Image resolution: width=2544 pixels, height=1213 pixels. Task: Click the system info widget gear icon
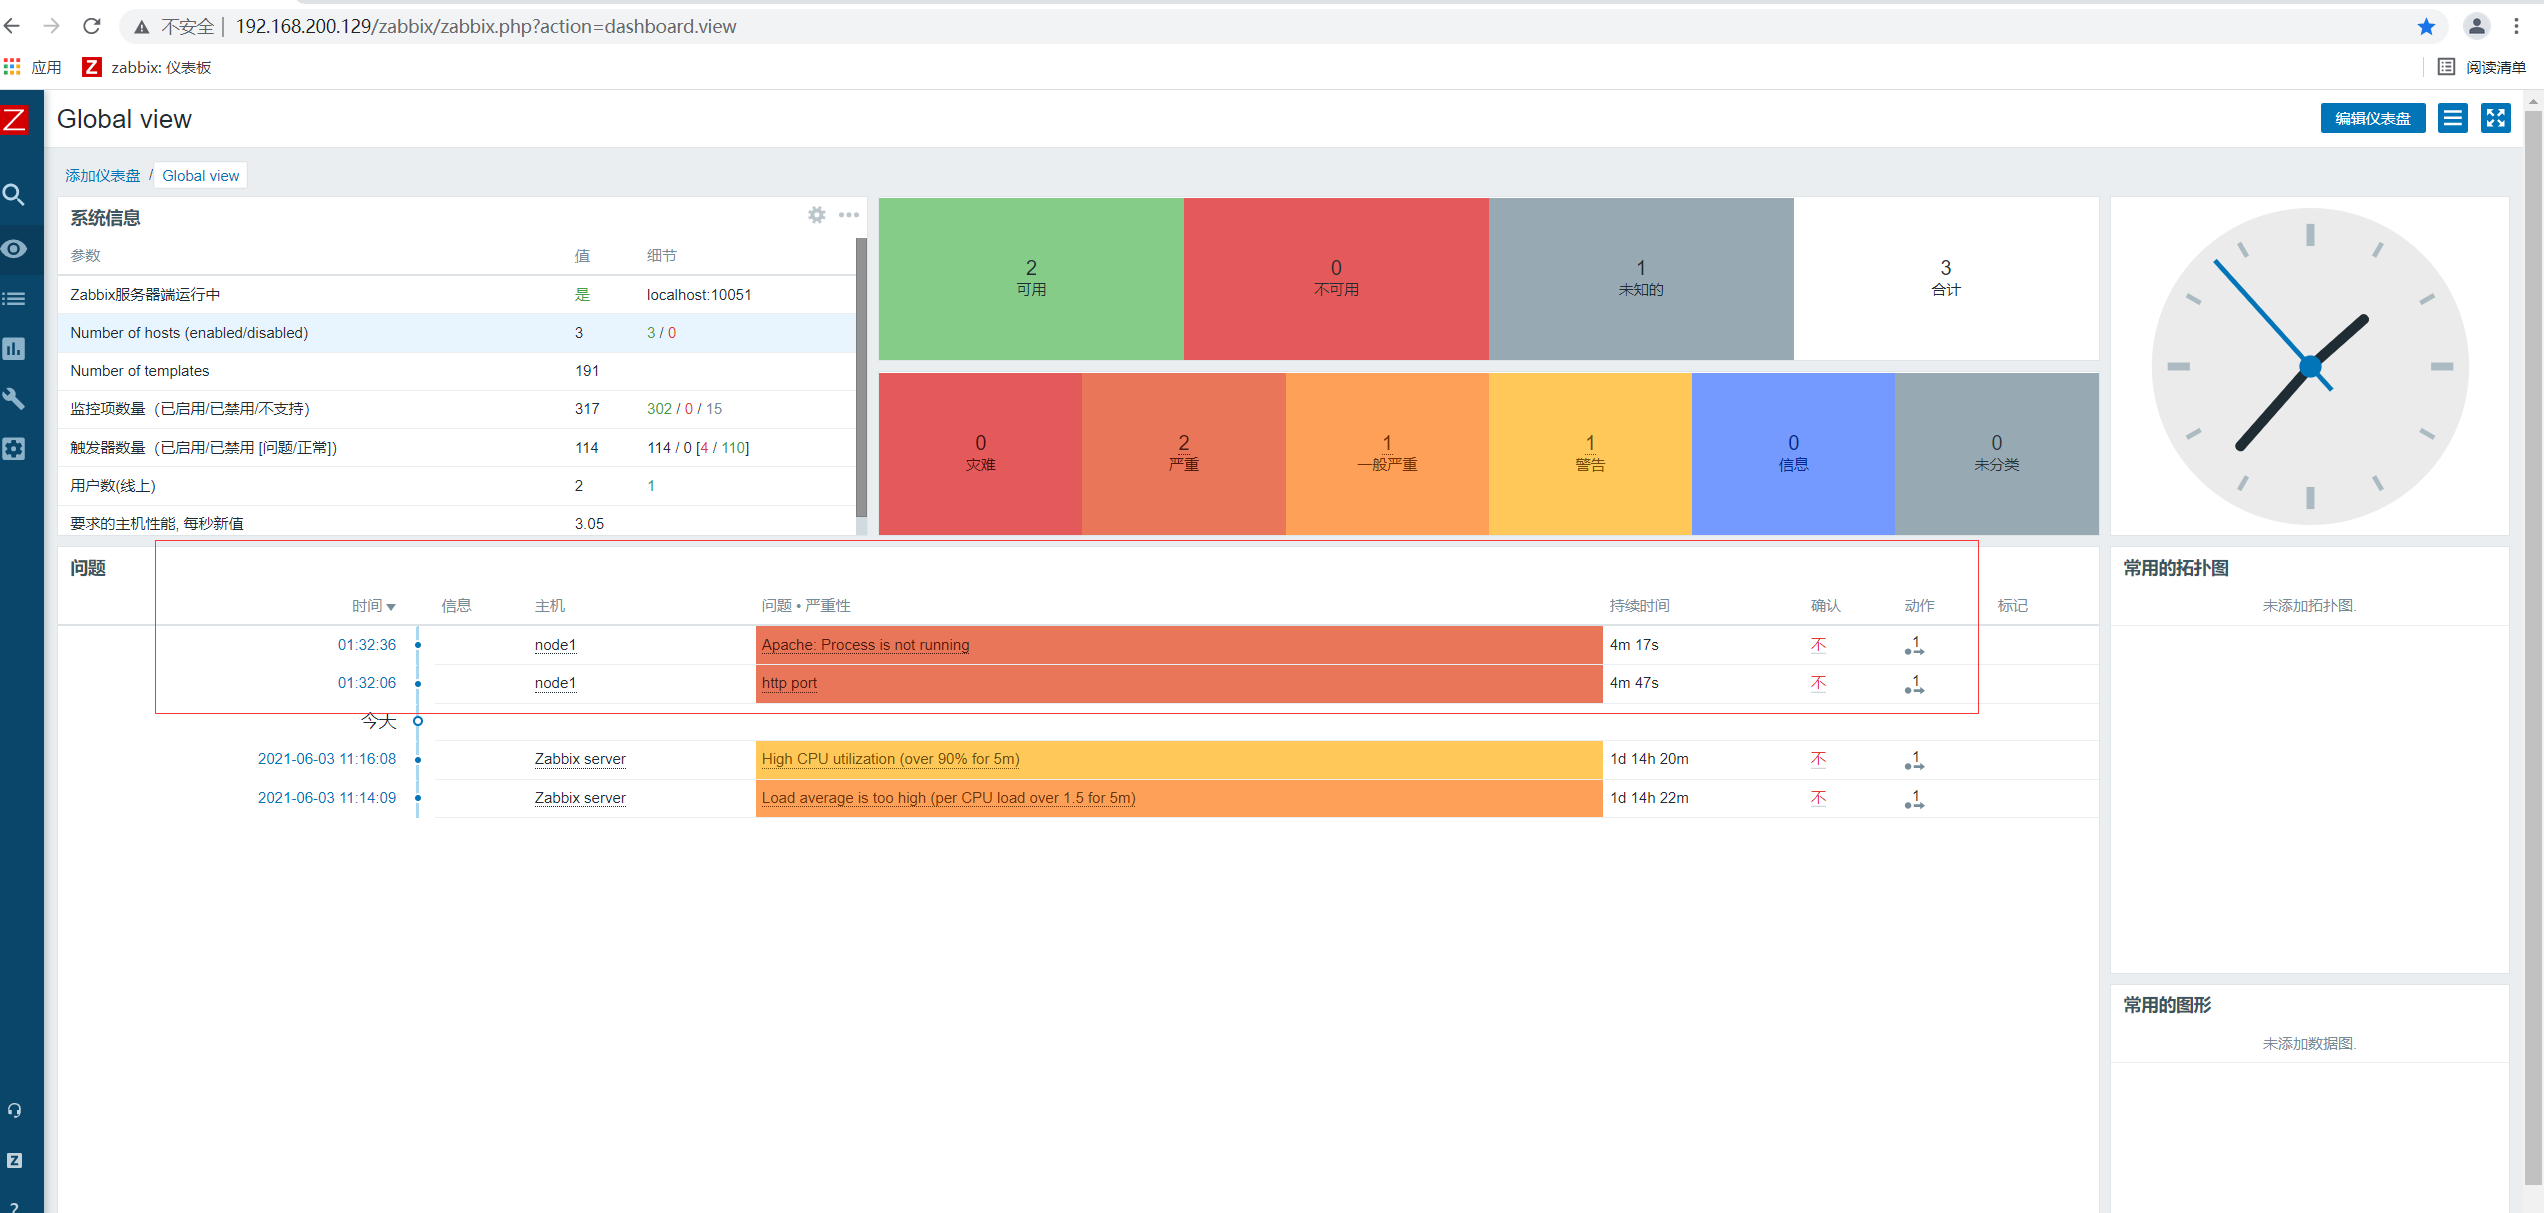[816, 215]
